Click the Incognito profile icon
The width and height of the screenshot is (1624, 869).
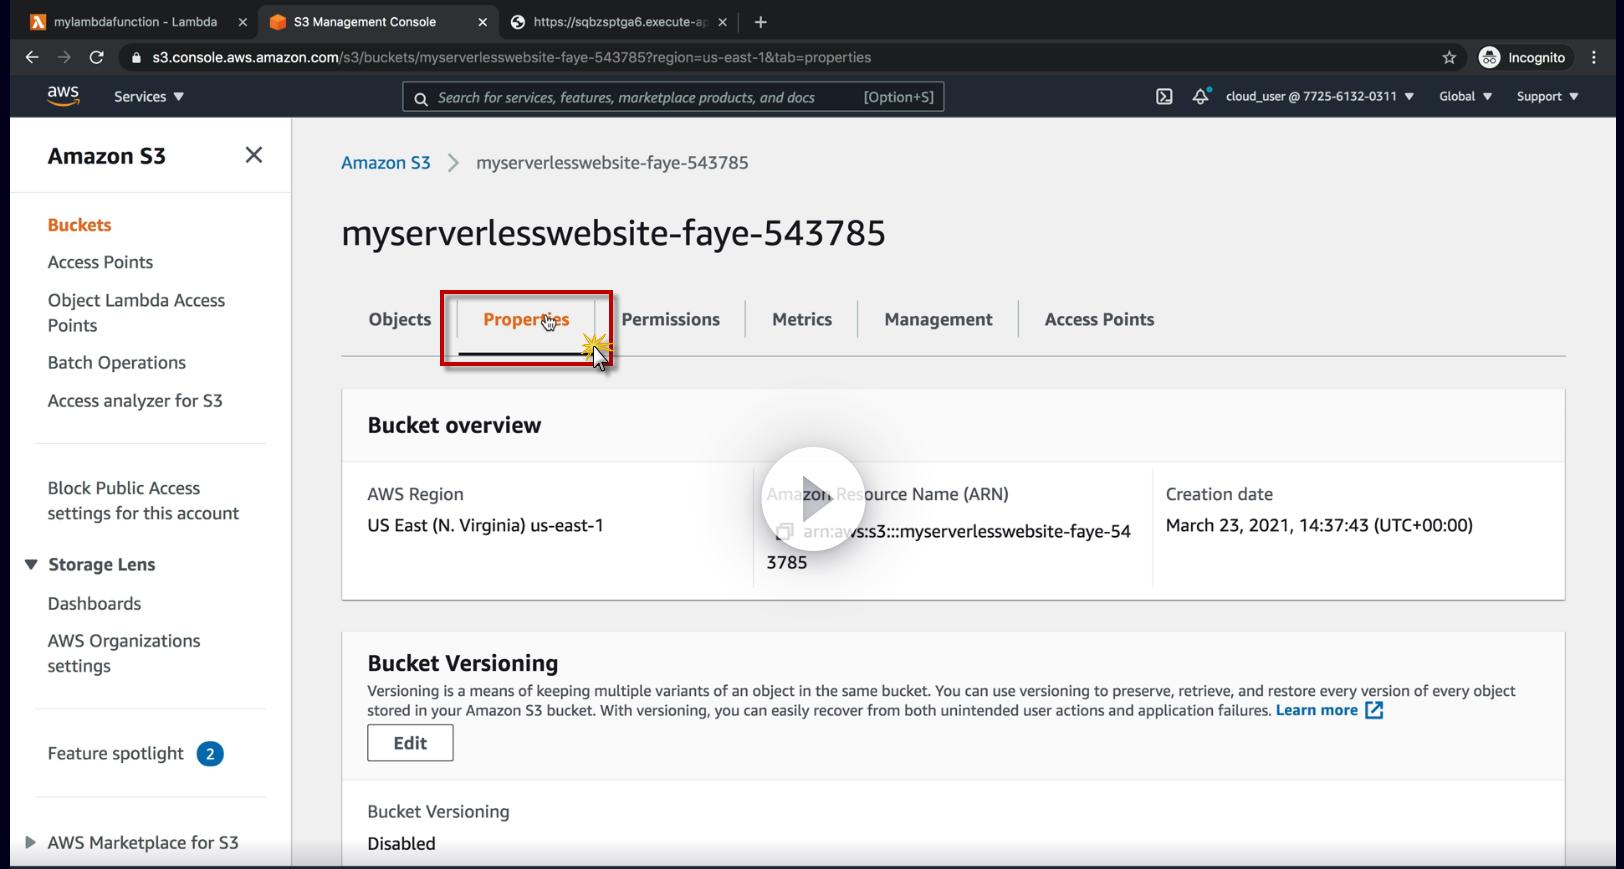(x=1489, y=58)
